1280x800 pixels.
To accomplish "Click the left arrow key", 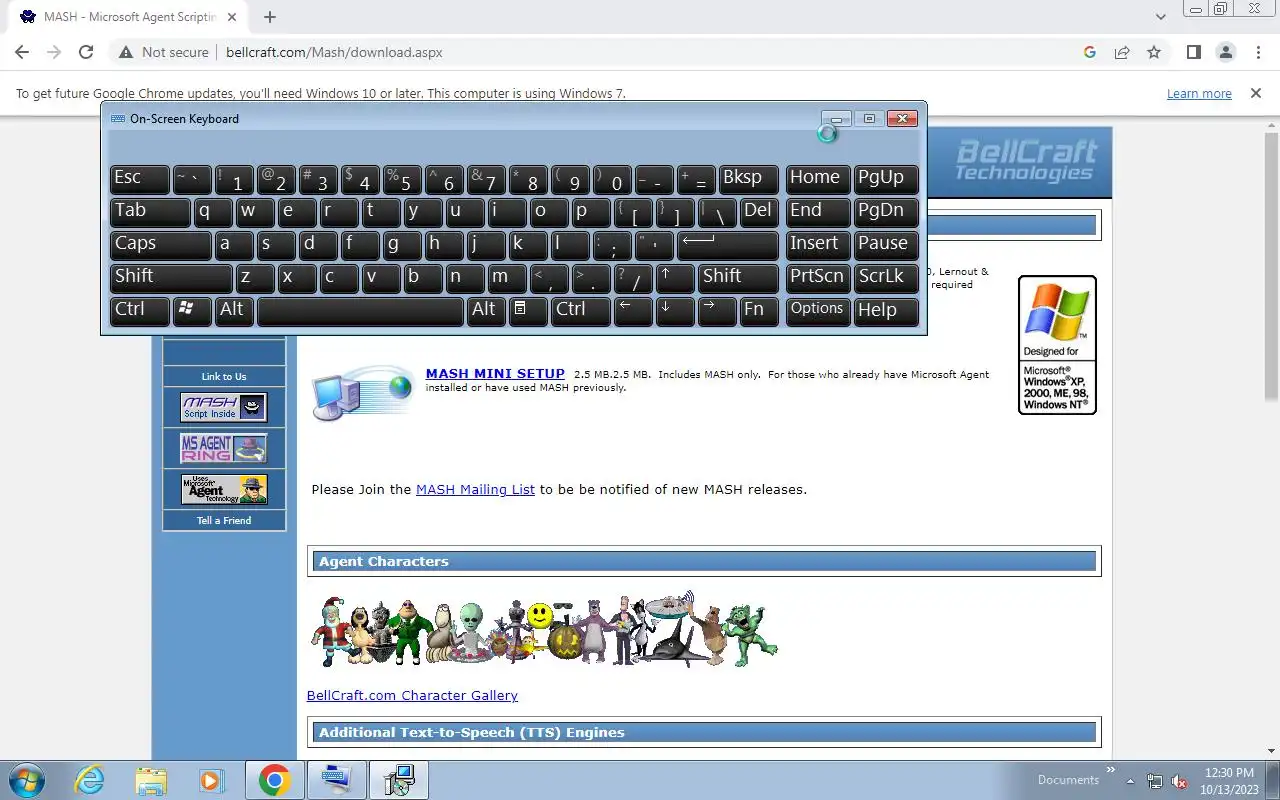I will pyautogui.click(x=633, y=311).
